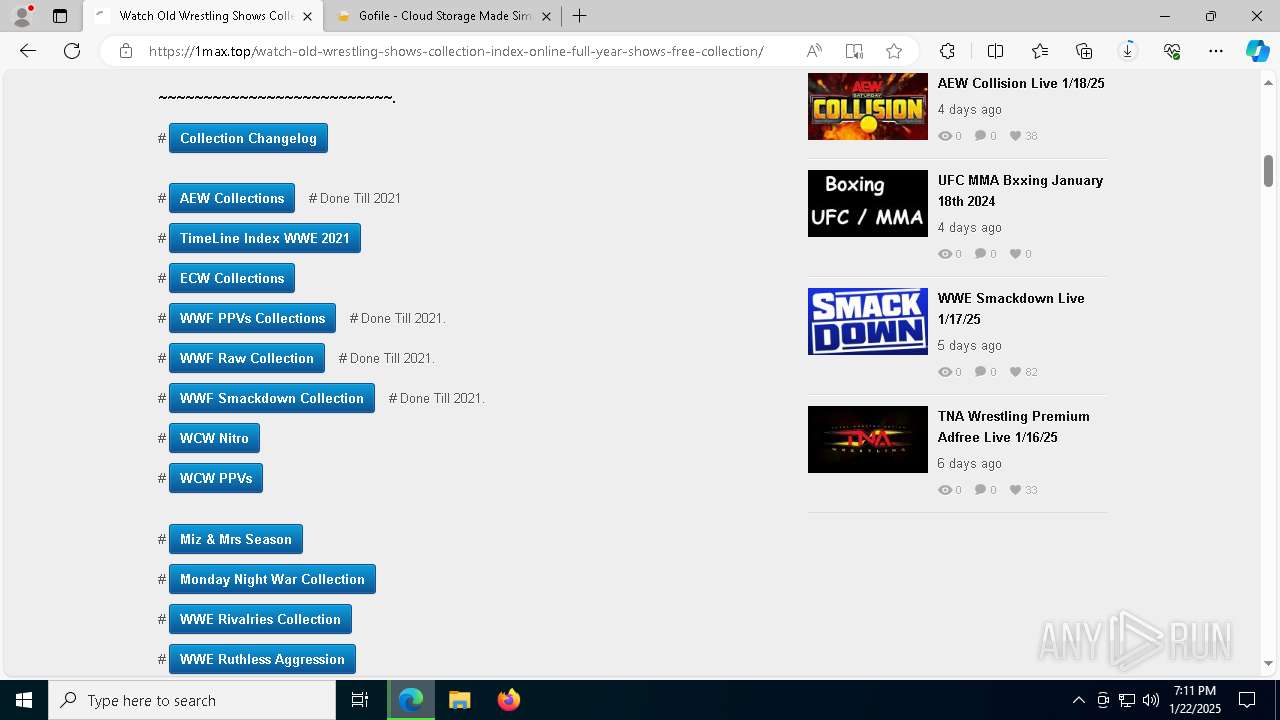Open Read aloud icon in address bar
This screenshot has width=1280, height=720.
pyautogui.click(x=814, y=51)
